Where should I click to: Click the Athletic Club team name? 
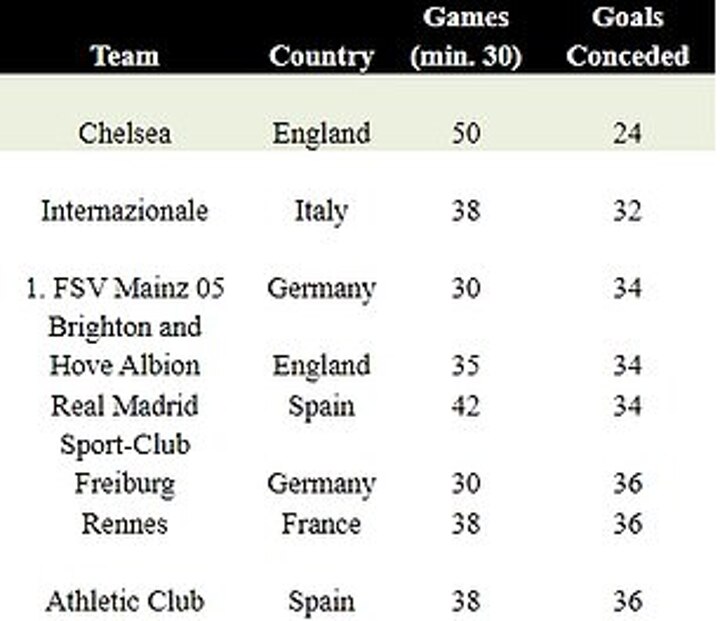[125, 602]
